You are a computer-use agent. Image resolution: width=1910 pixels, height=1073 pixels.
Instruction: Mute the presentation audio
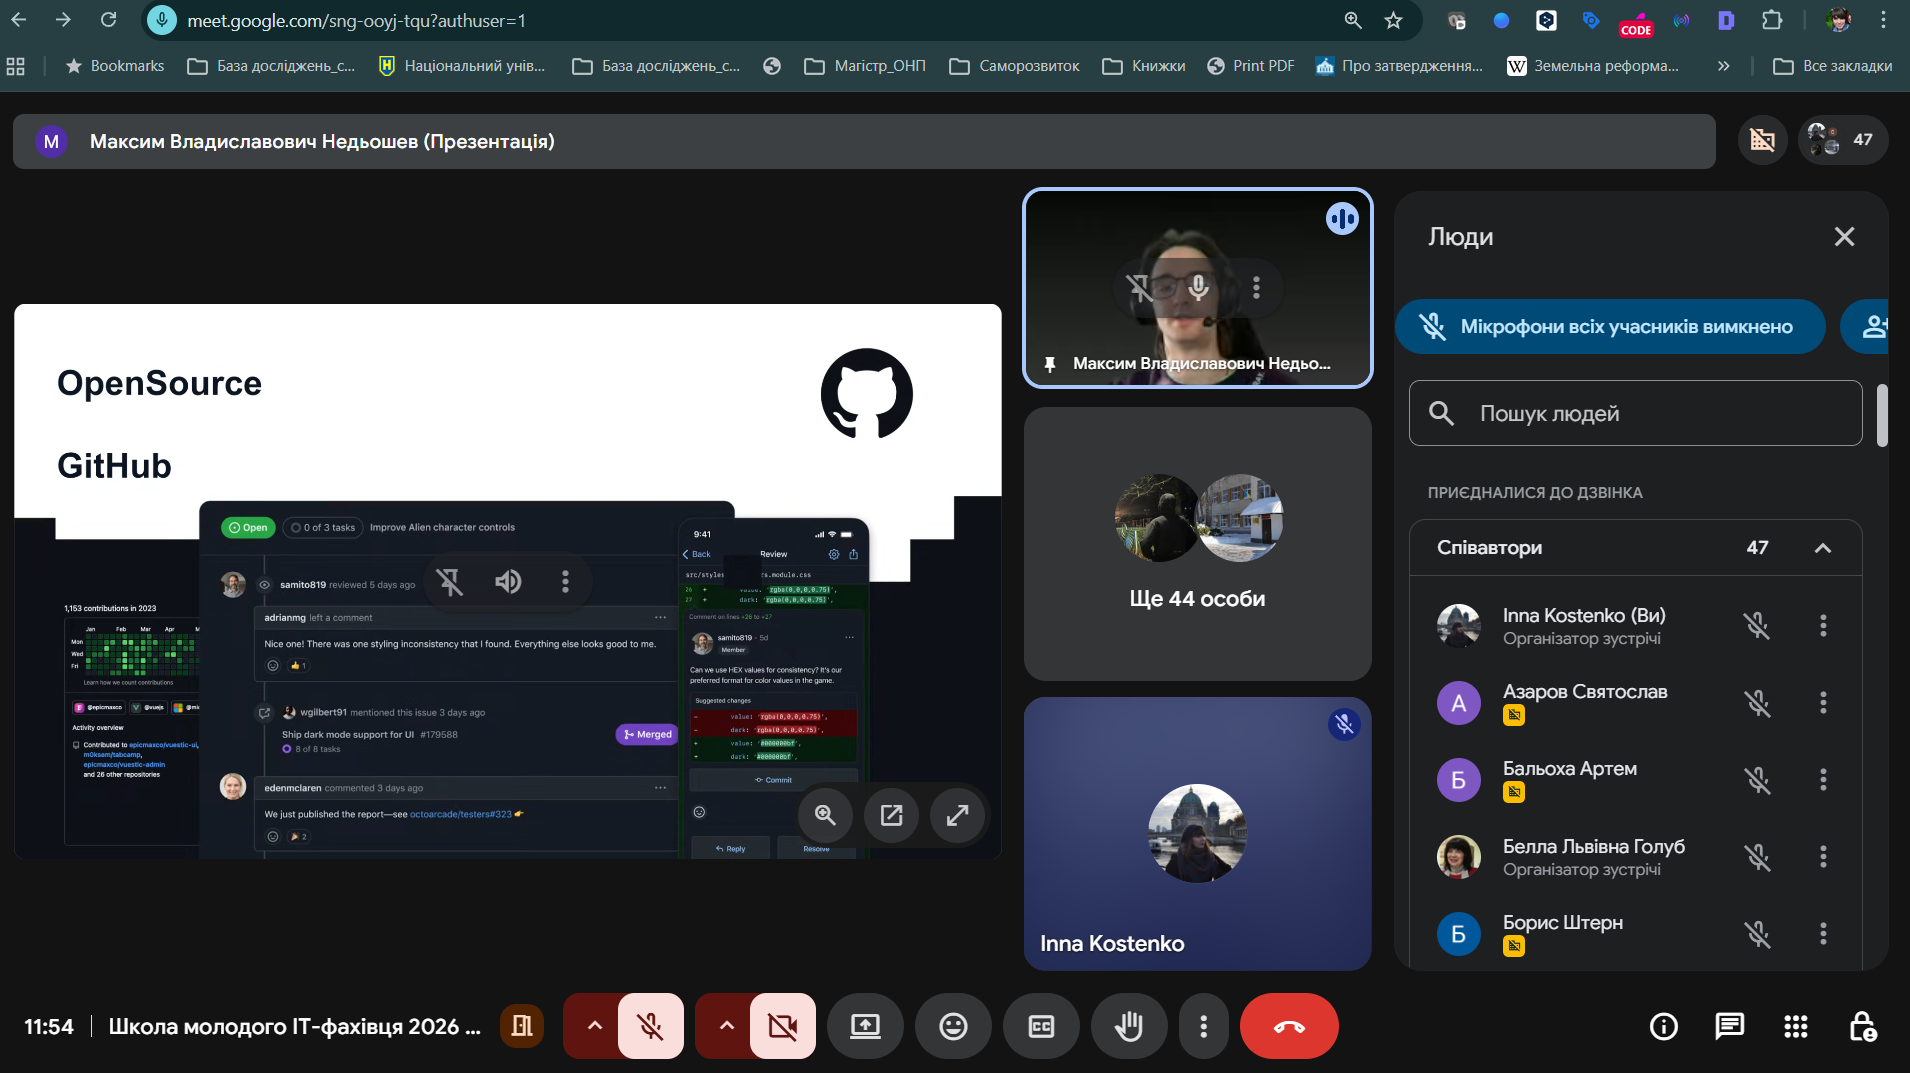point(508,582)
